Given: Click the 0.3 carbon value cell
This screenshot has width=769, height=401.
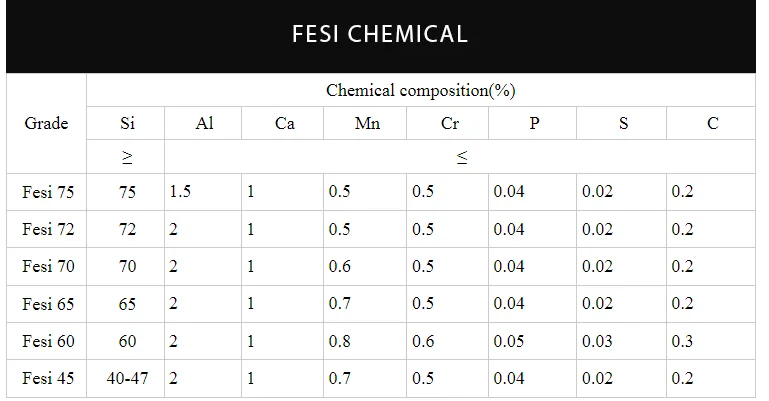Looking at the screenshot, I should [x=683, y=341].
